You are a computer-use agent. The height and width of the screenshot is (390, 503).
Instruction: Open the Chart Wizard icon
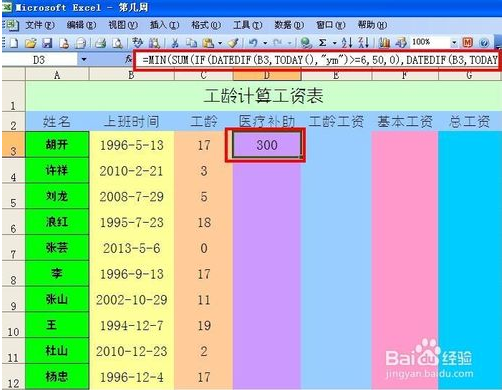tap(385, 43)
